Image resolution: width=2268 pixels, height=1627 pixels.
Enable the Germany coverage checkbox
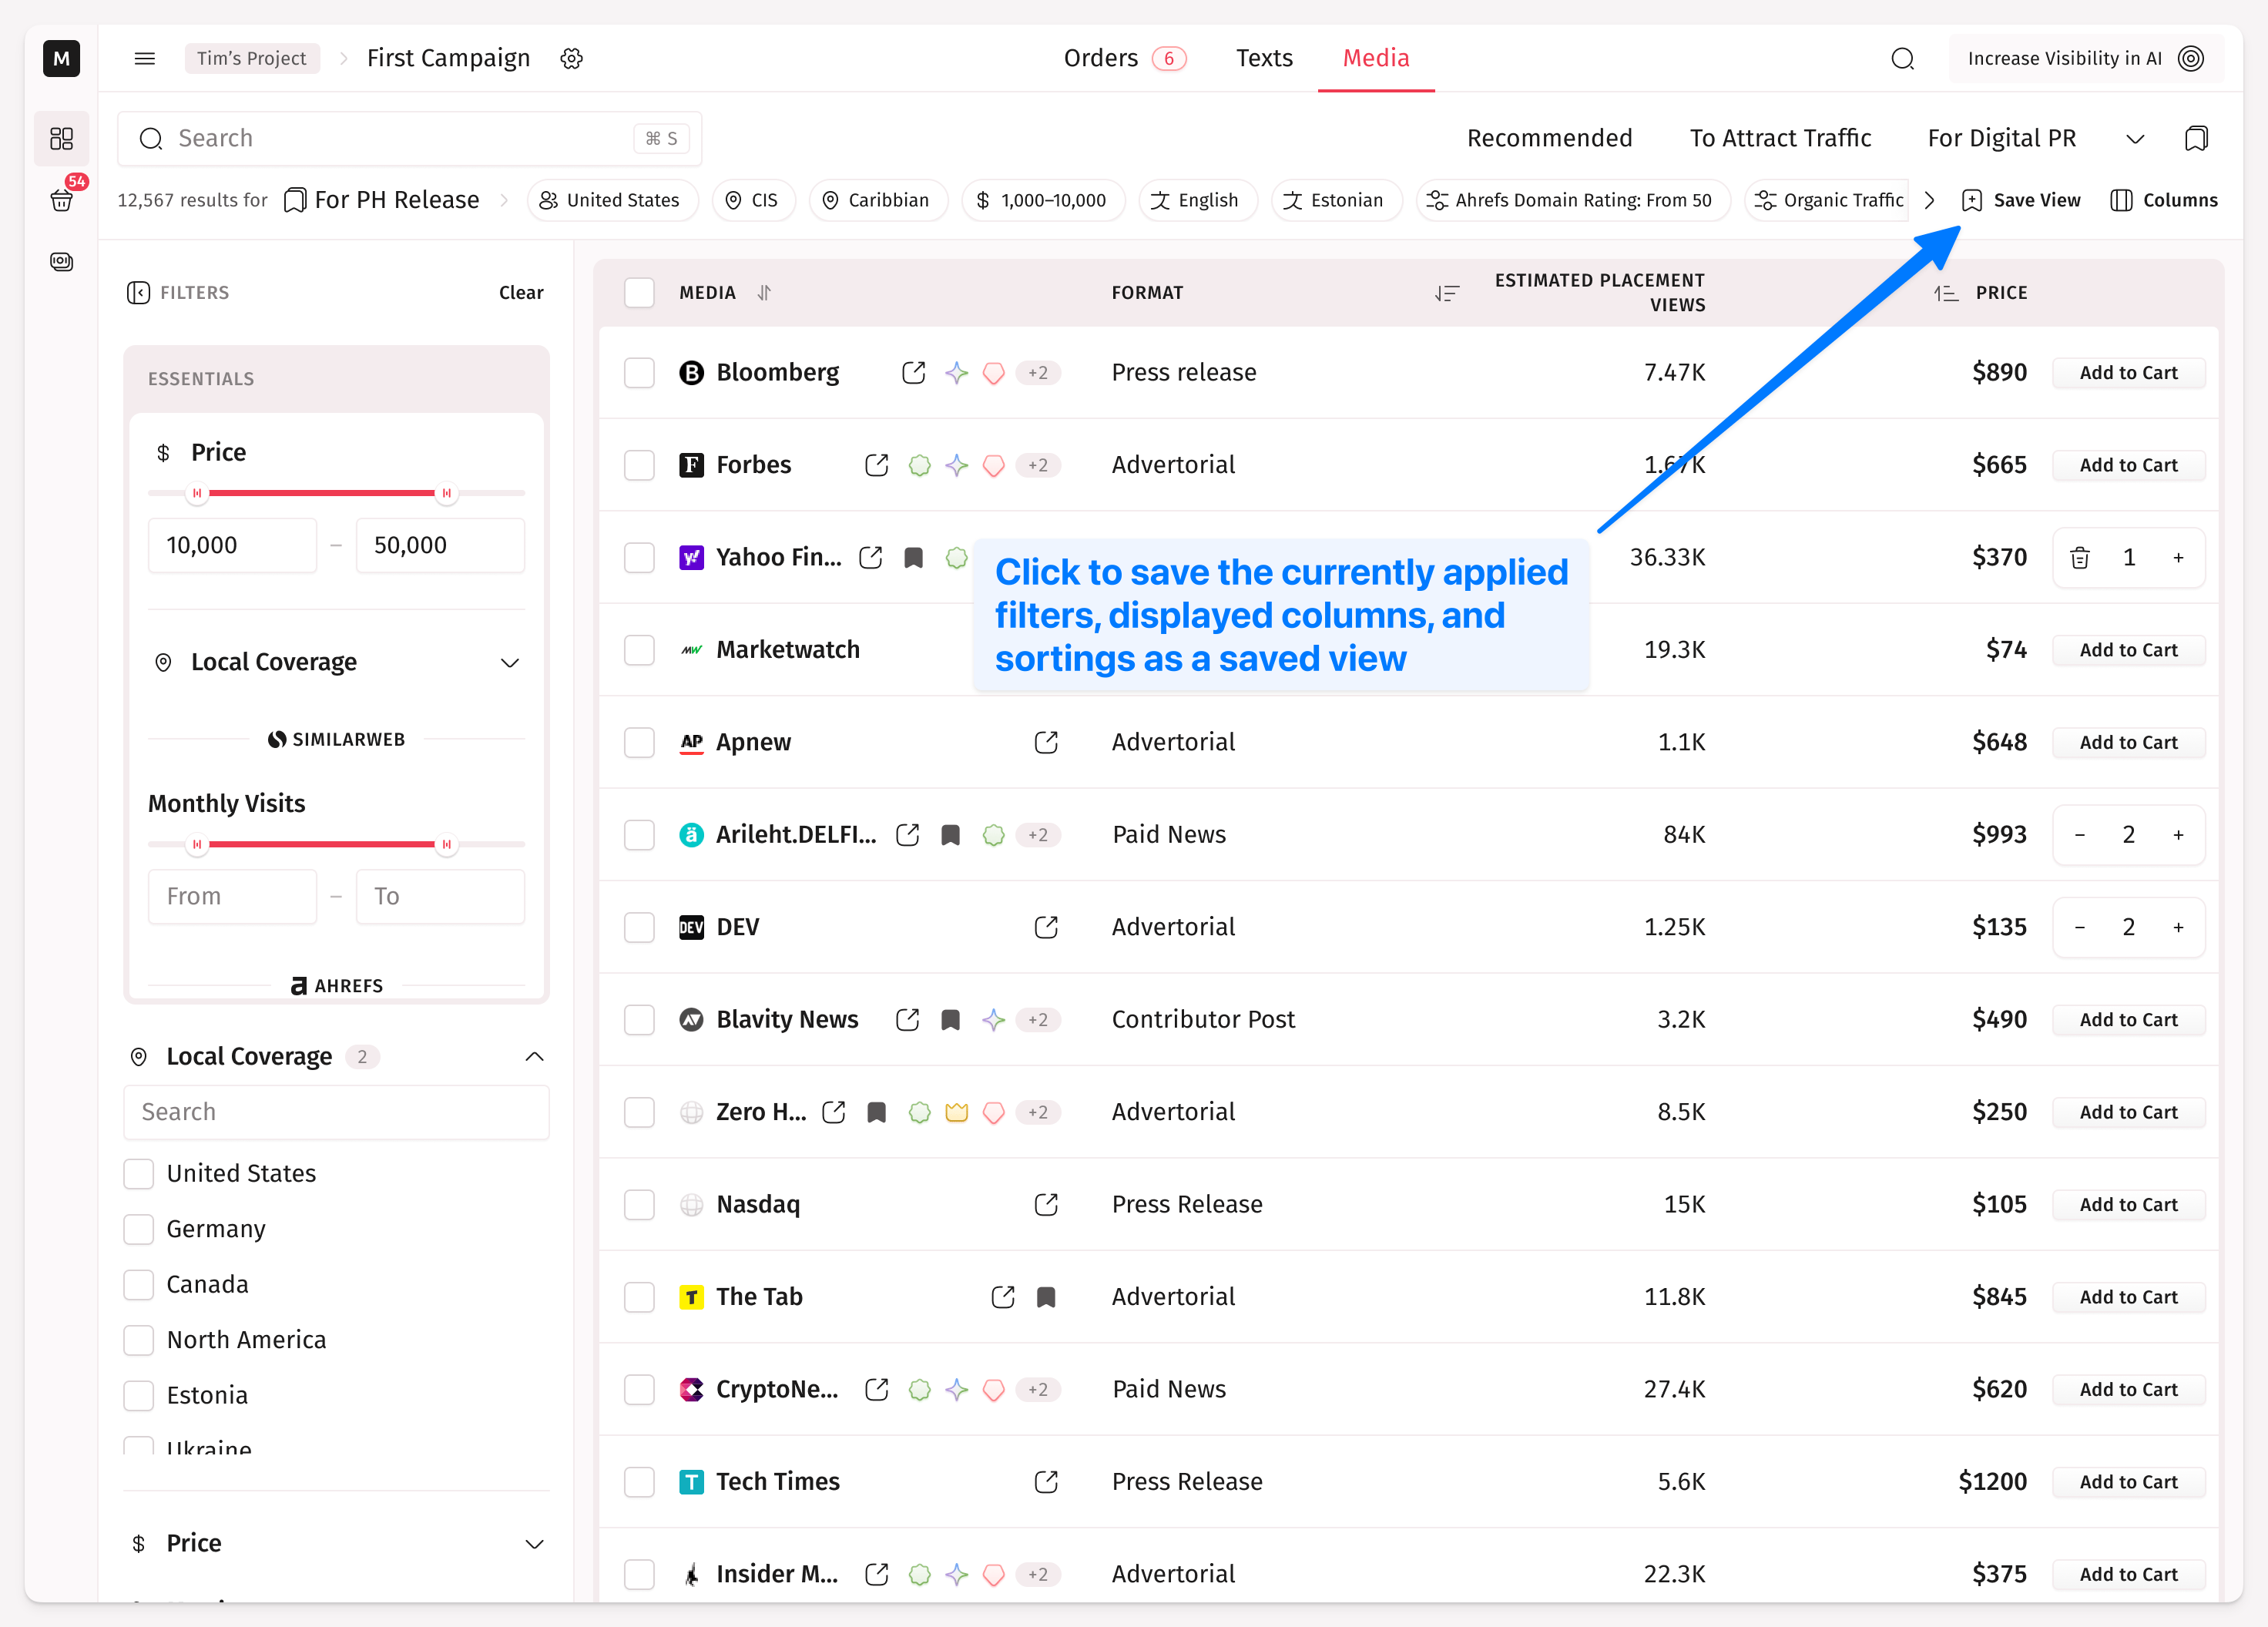[x=139, y=1229]
